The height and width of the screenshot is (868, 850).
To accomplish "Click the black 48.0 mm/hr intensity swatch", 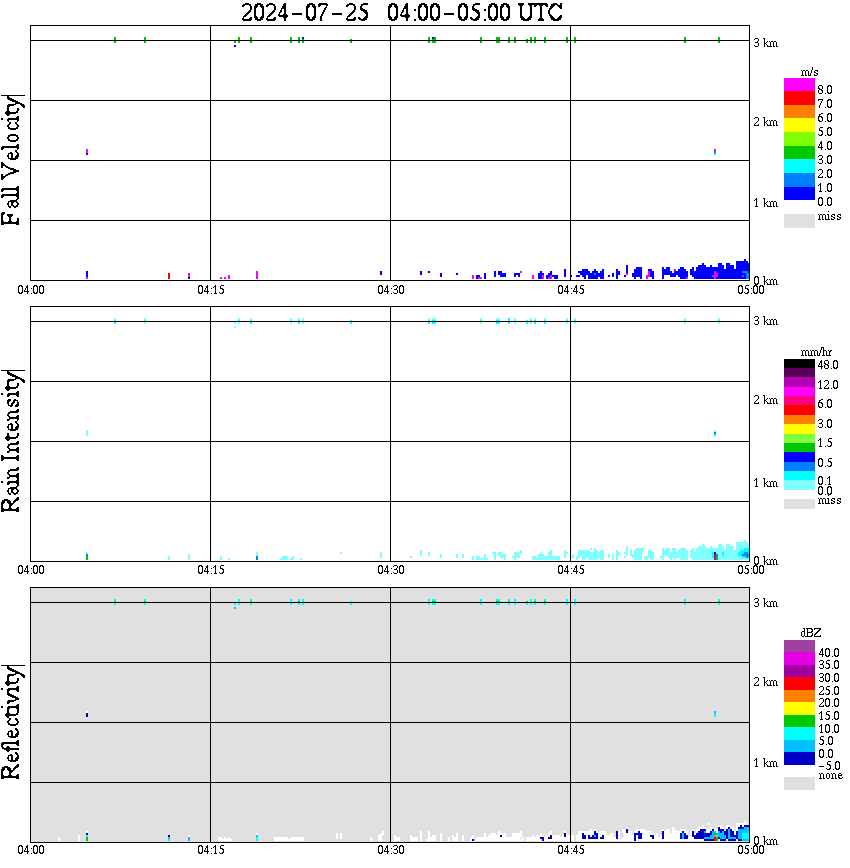I will (x=799, y=364).
